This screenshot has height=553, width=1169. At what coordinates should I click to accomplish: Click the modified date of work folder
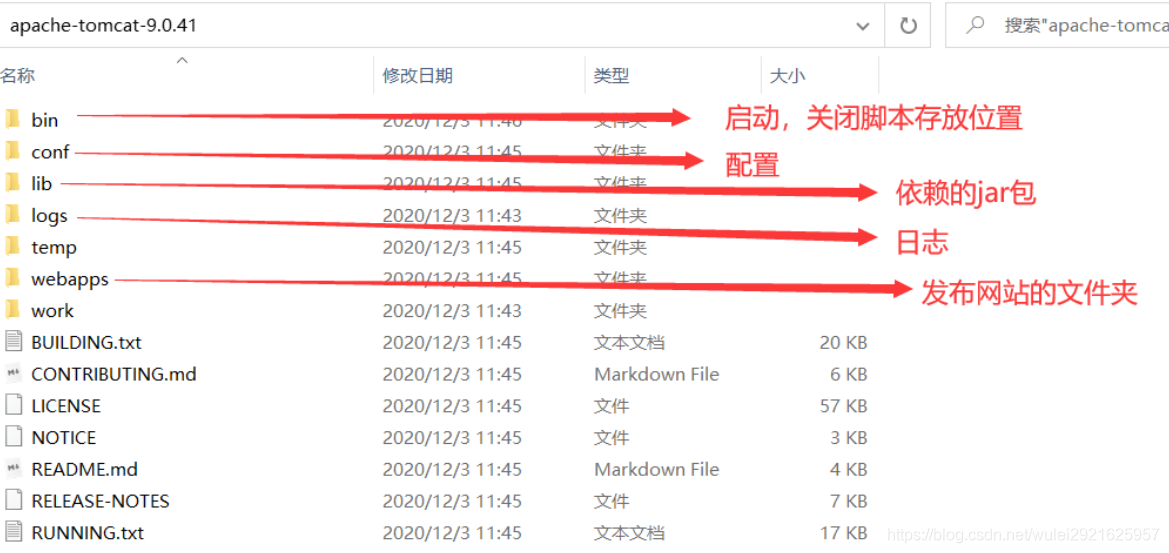pyautogui.click(x=452, y=311)
